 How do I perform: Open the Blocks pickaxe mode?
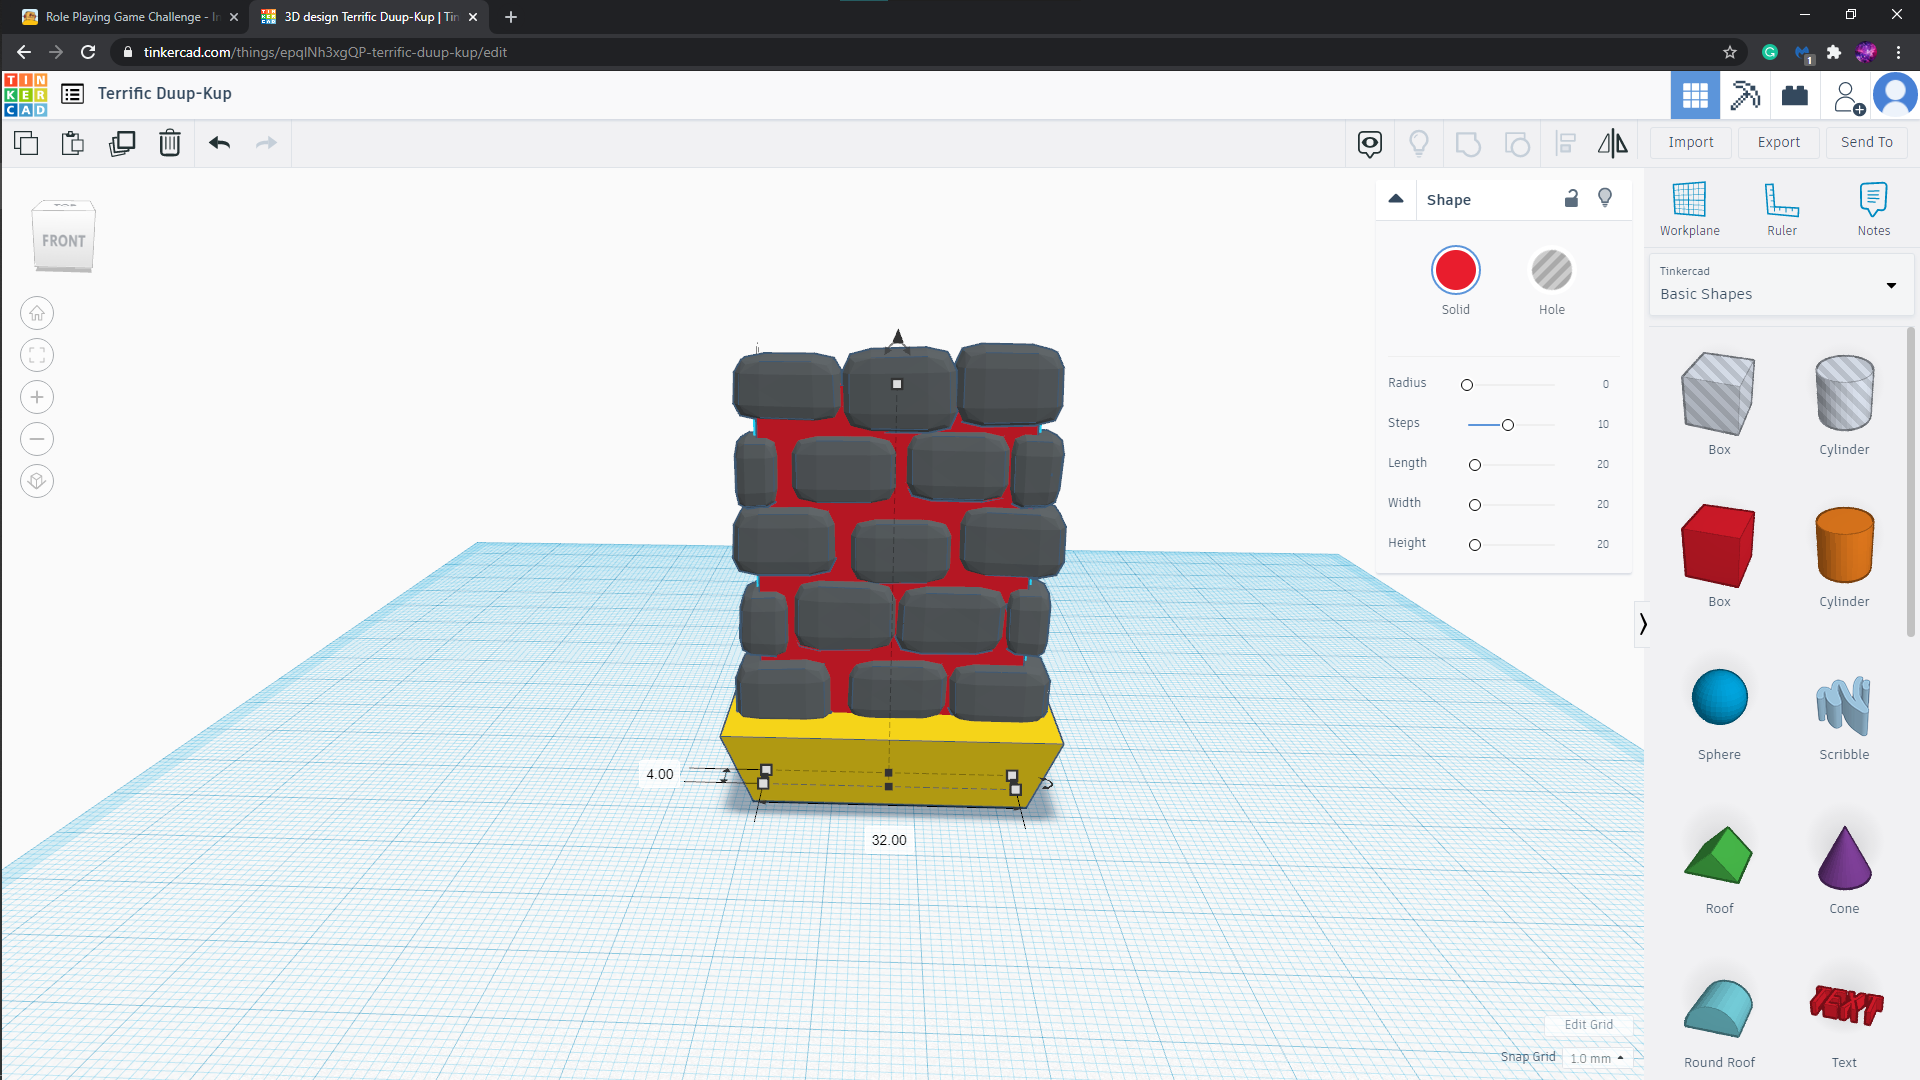[x=1745, y=95]
